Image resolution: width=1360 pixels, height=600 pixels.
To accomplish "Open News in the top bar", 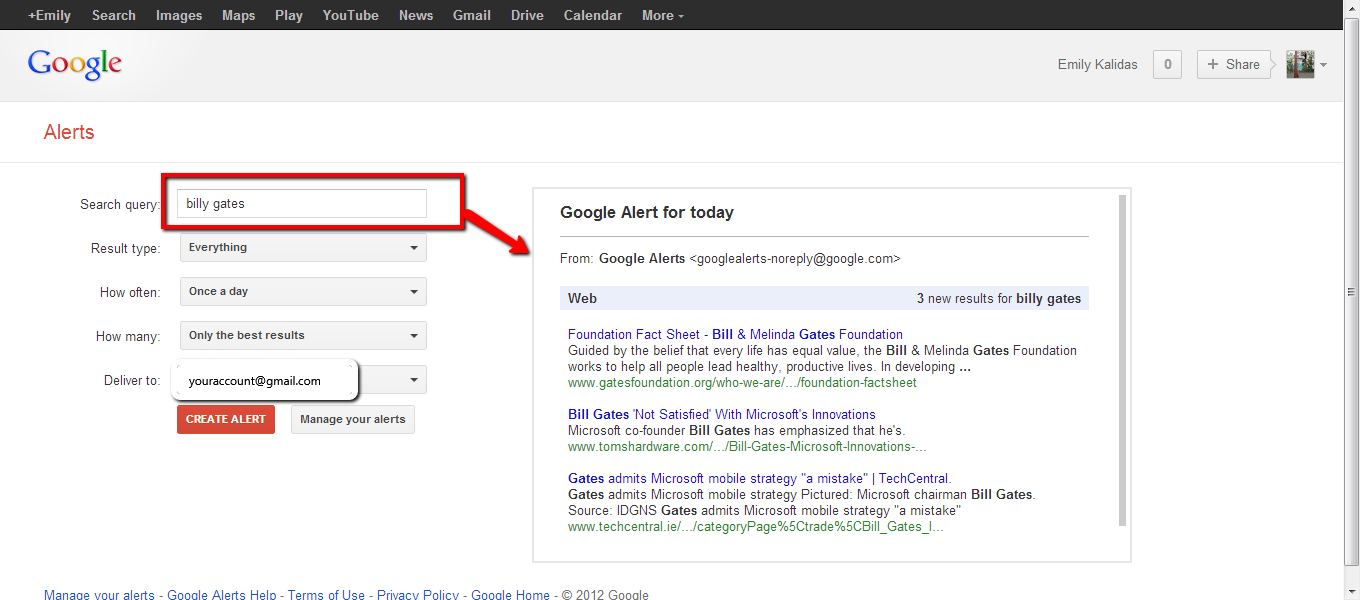I will pyautogui.click(x=416, y=15).
